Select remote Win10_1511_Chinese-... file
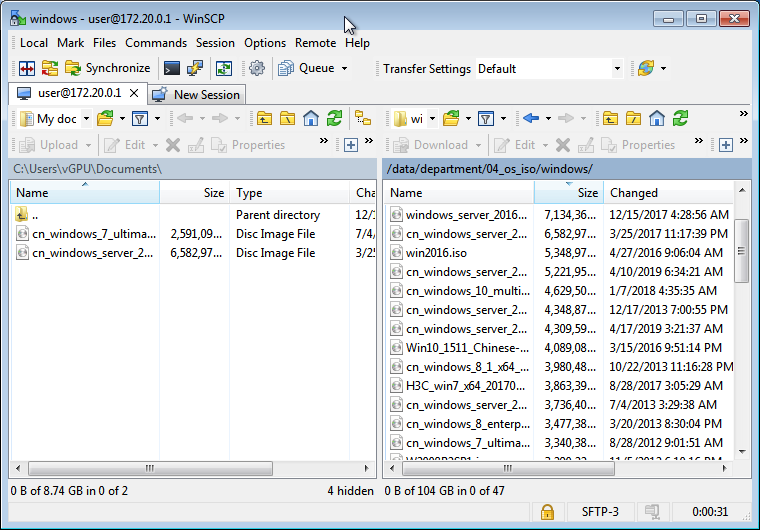760x530 pixels. click(x=560, y=348)
